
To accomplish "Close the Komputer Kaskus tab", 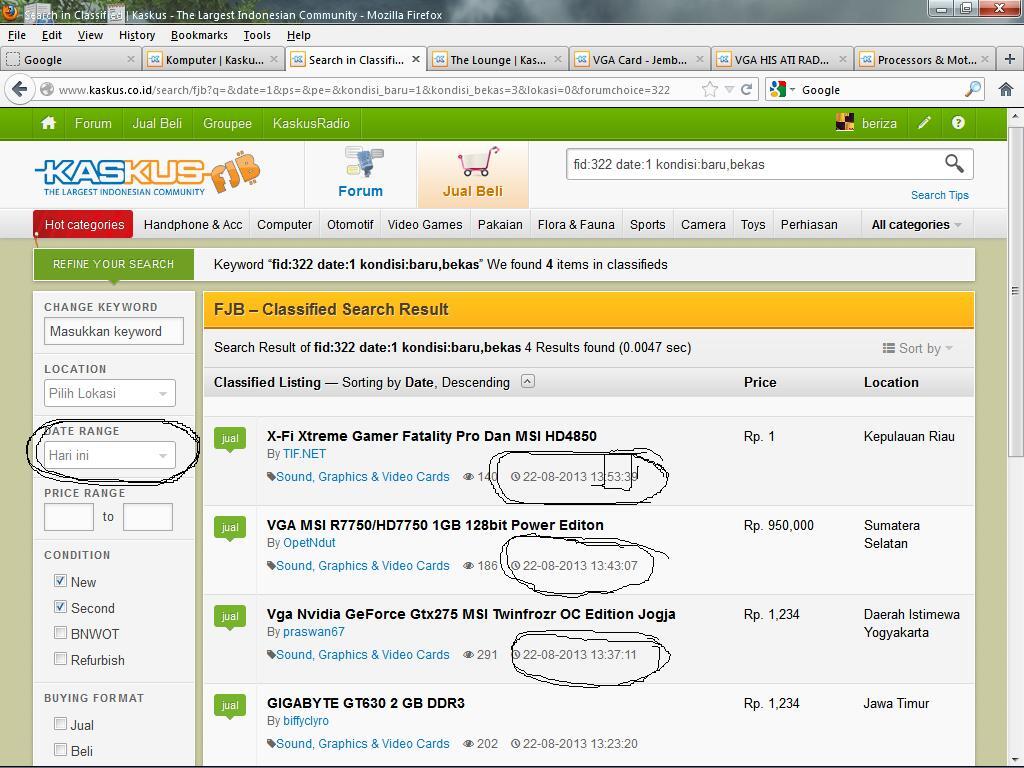I will (x=274, y=59).
